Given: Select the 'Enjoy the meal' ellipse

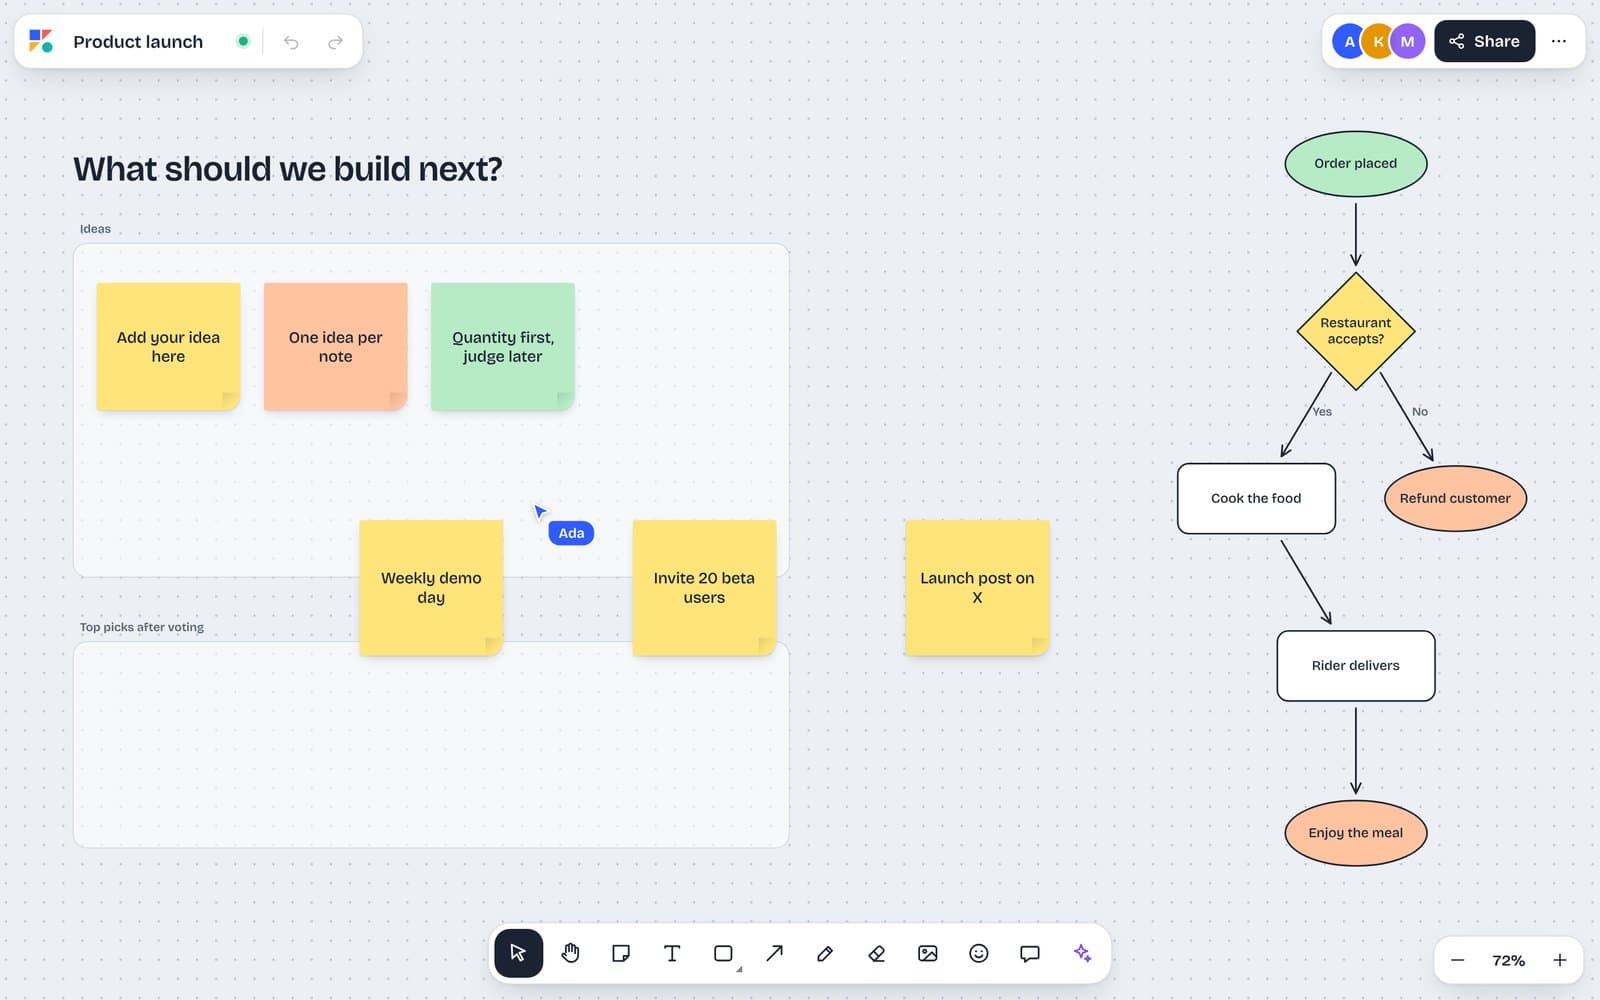Looking at the screenshot, I should point(1355,833).
